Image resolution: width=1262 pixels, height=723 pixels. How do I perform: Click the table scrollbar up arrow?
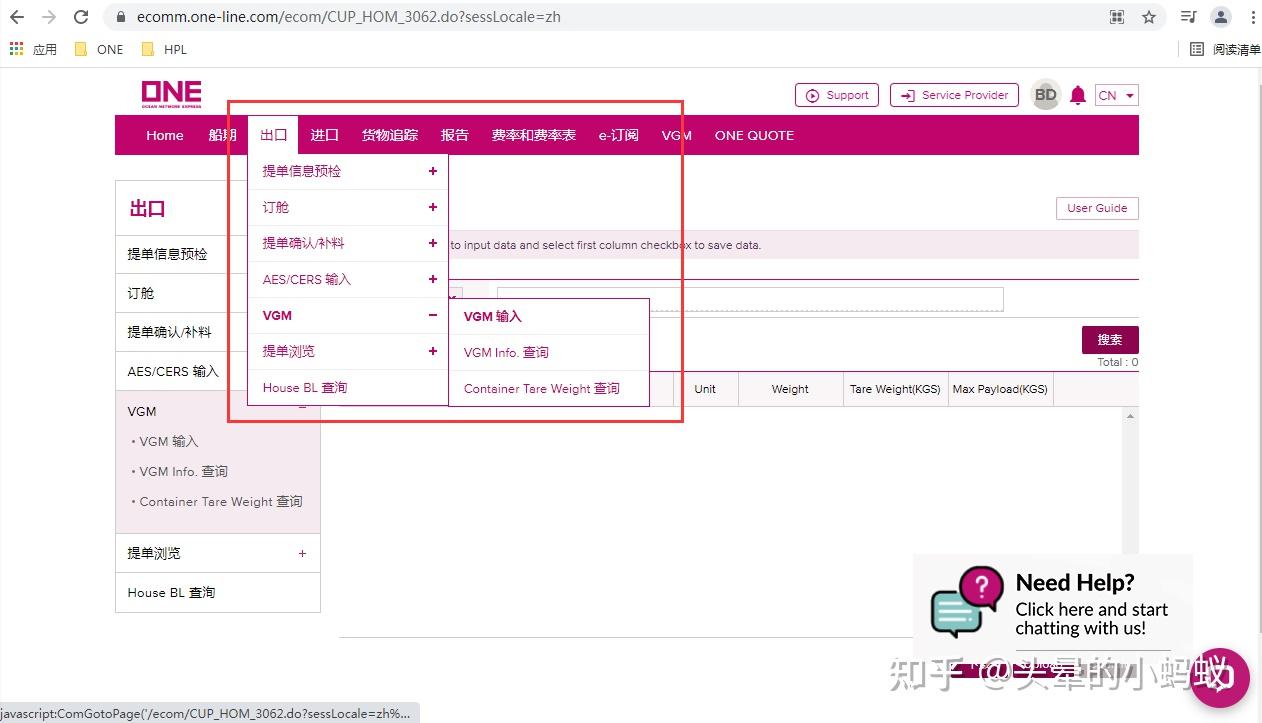click(1131, 415)
